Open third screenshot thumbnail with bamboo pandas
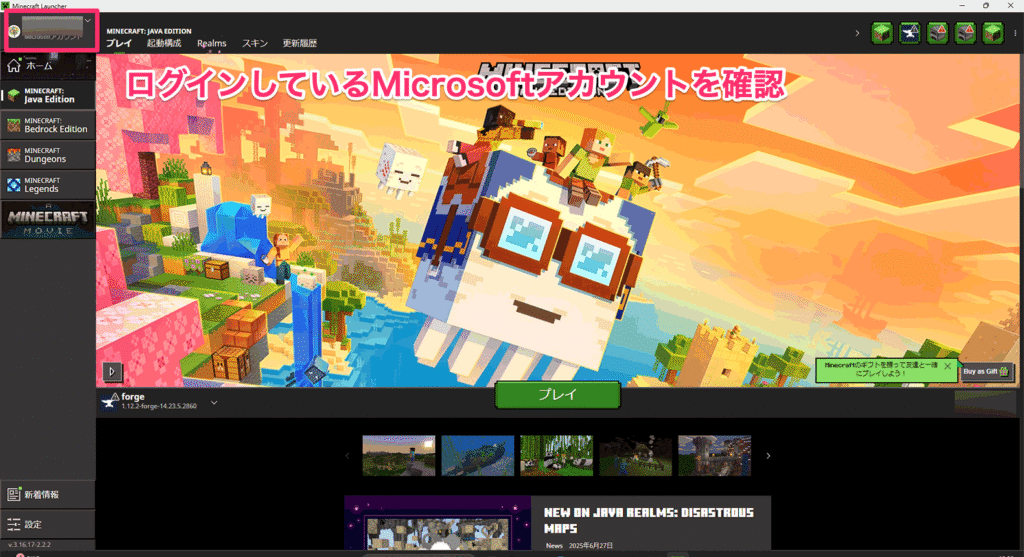Viewport: 1024px width, 557px height. tap(556, 456)
